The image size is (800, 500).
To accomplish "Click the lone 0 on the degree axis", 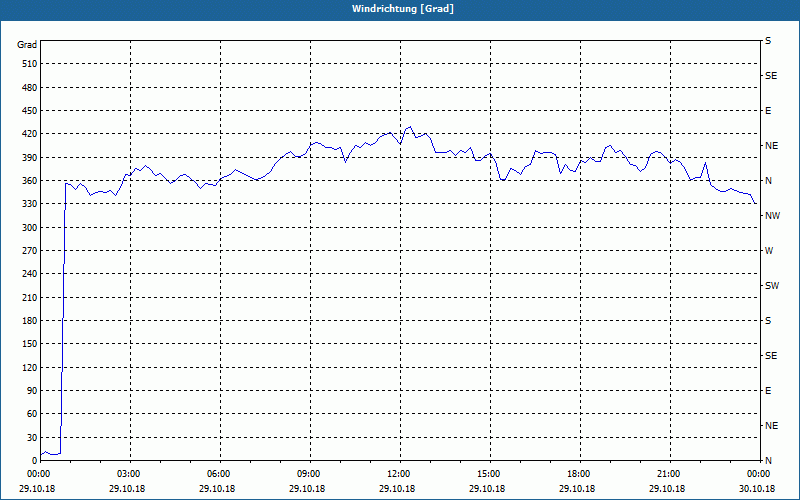I will [x=34, y=461].
